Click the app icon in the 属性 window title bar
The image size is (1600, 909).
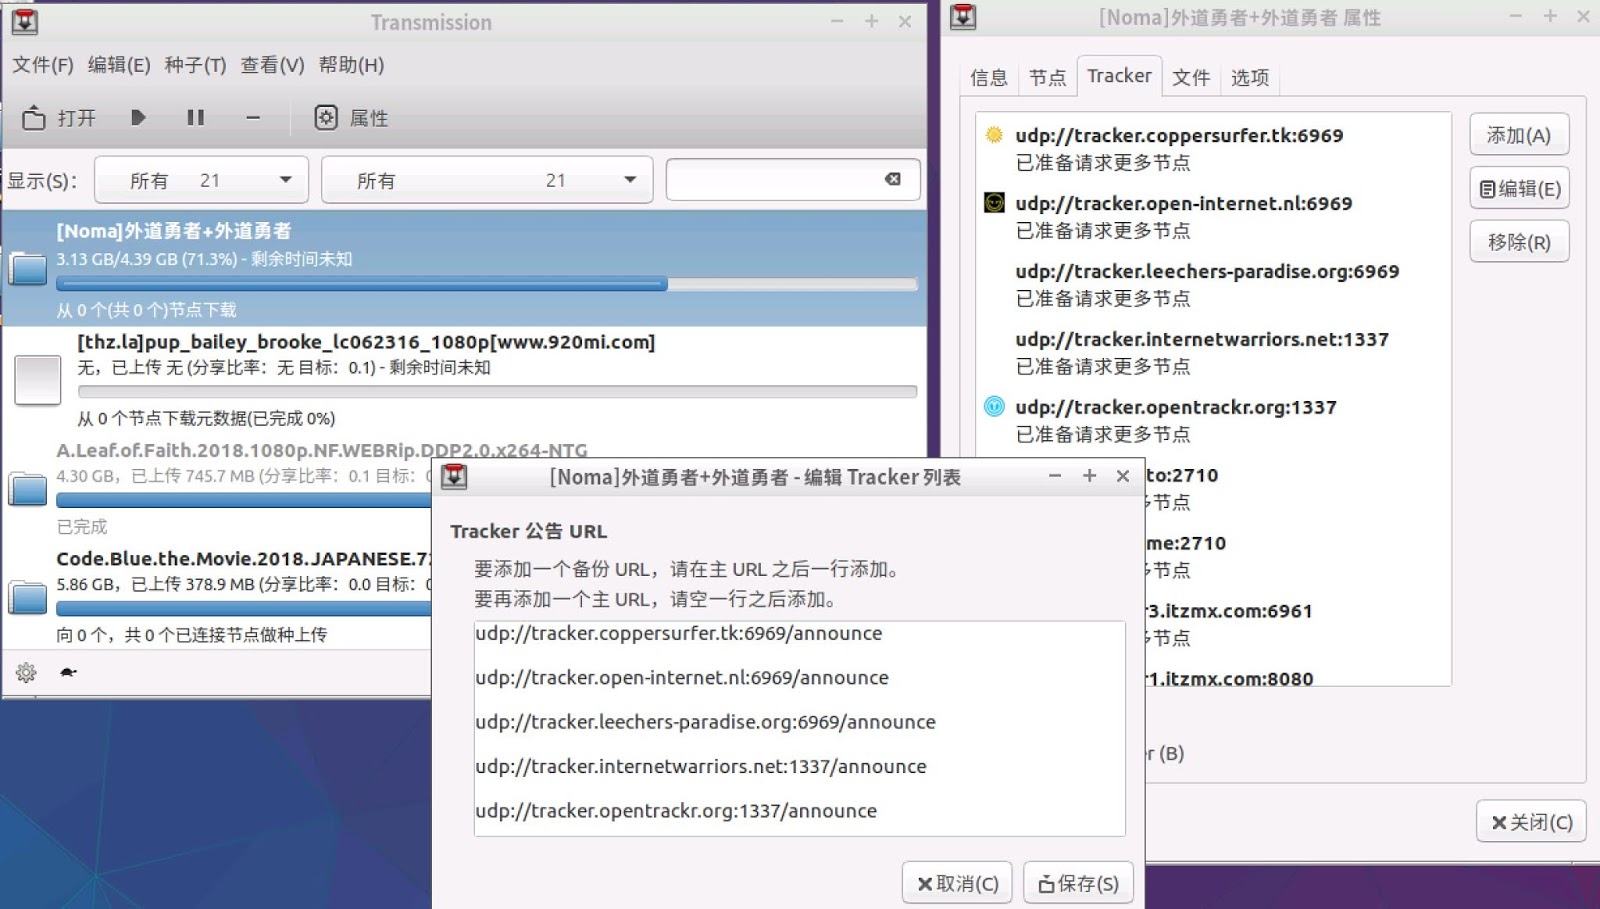pyautogui.click(x=963, y=17)
